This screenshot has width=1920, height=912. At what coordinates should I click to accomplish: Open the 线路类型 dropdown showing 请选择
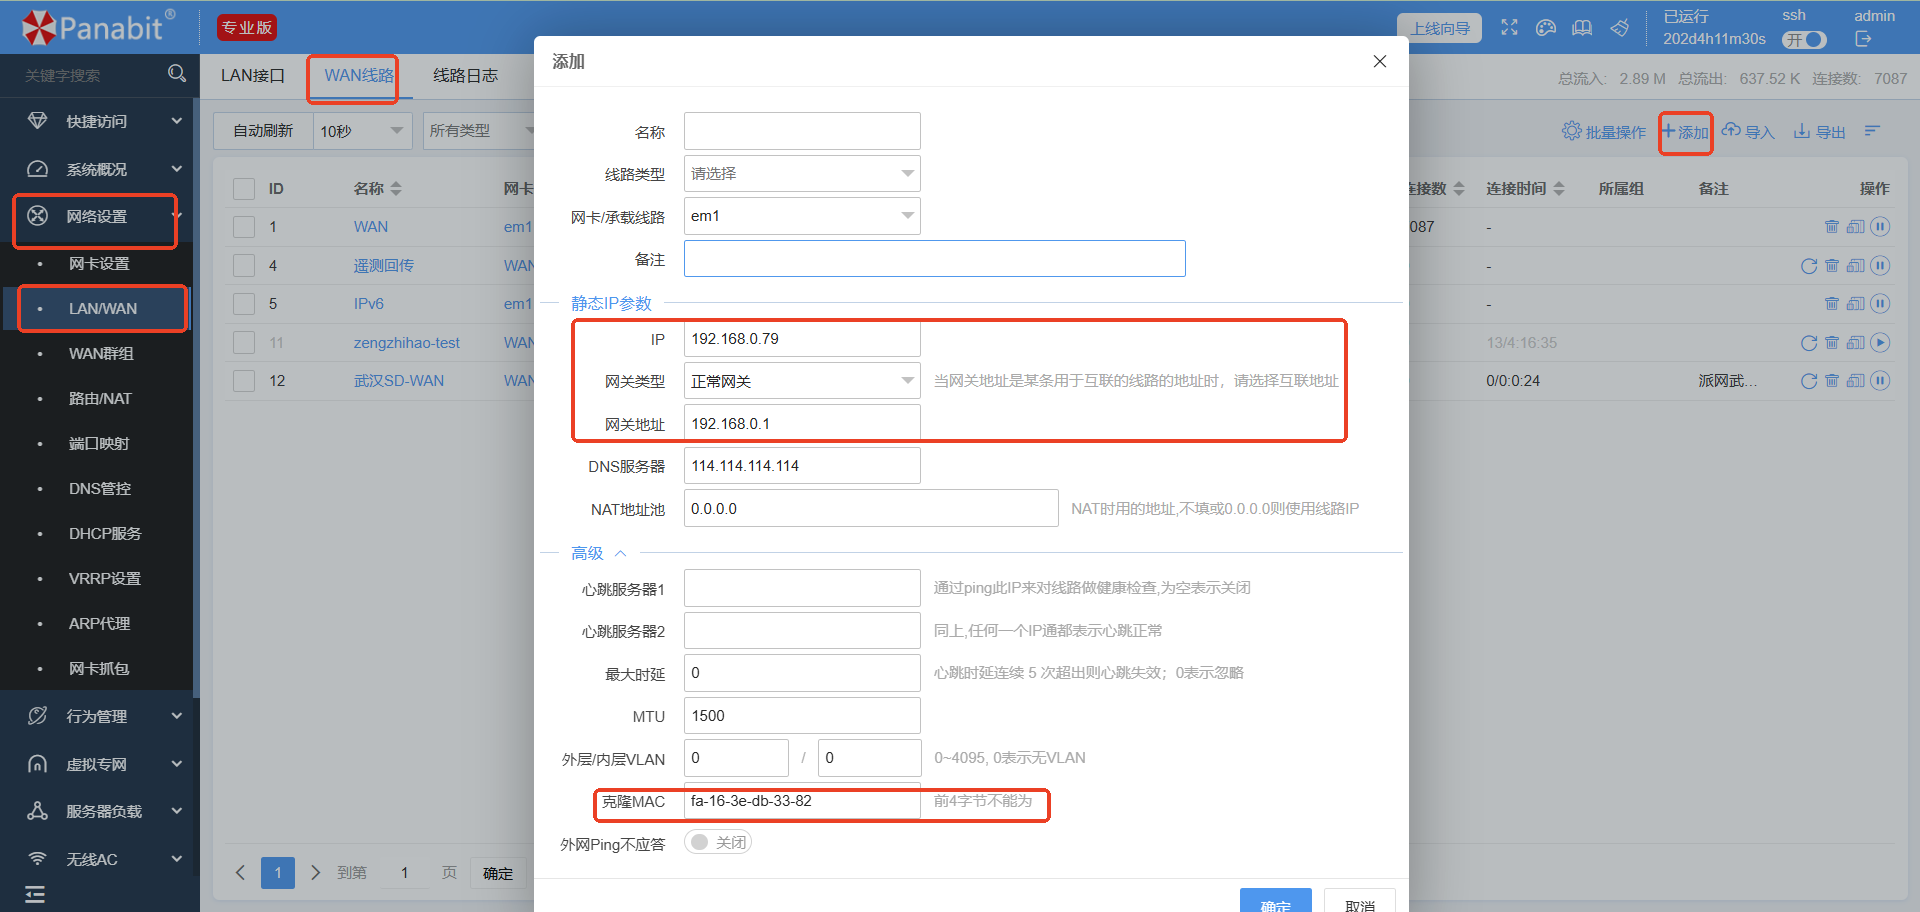(802, 173)
